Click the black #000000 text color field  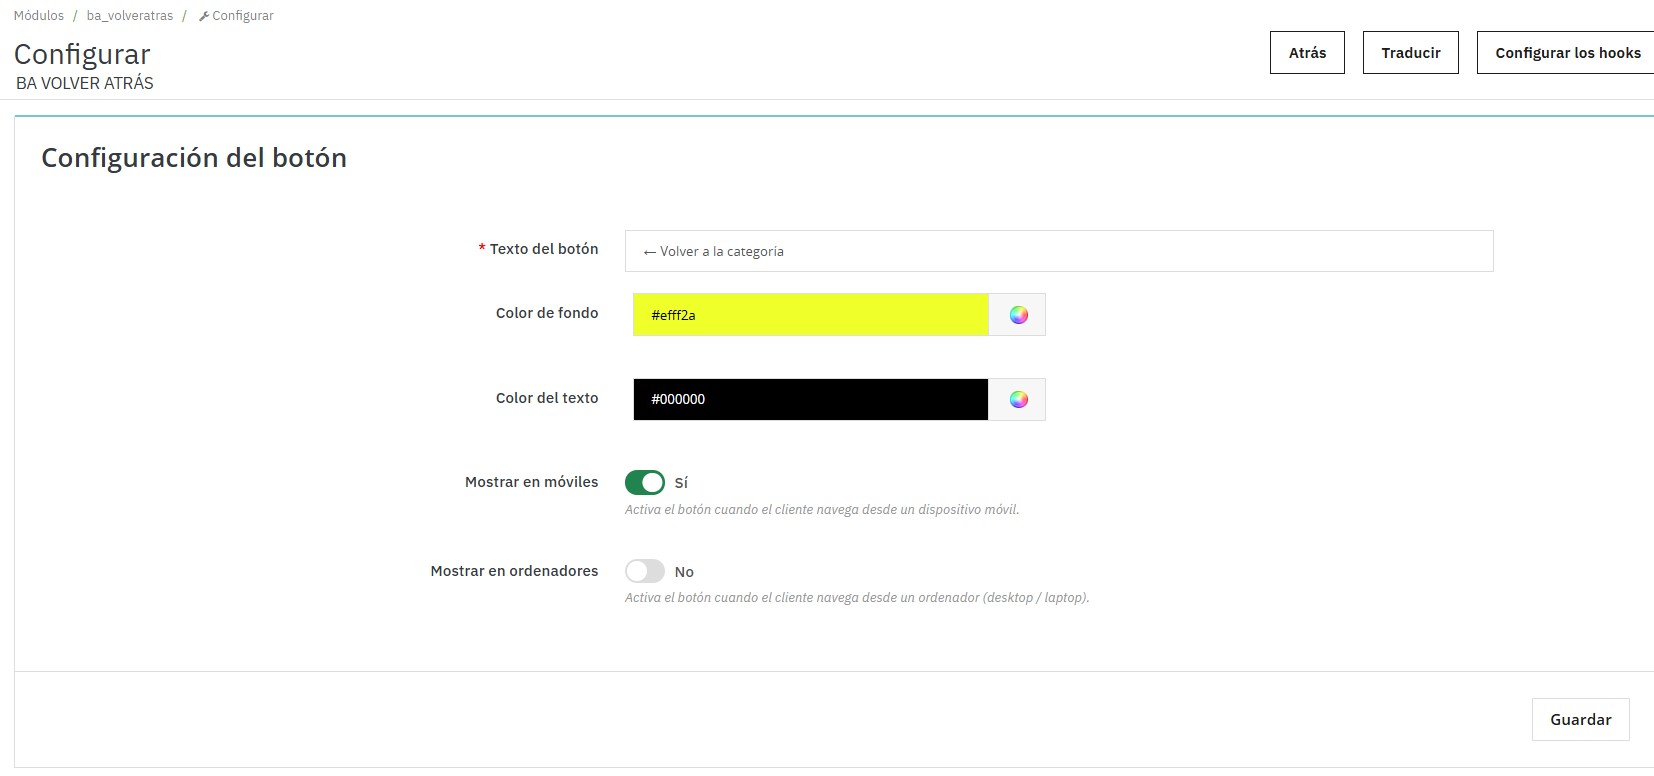(x=810, y=400)
